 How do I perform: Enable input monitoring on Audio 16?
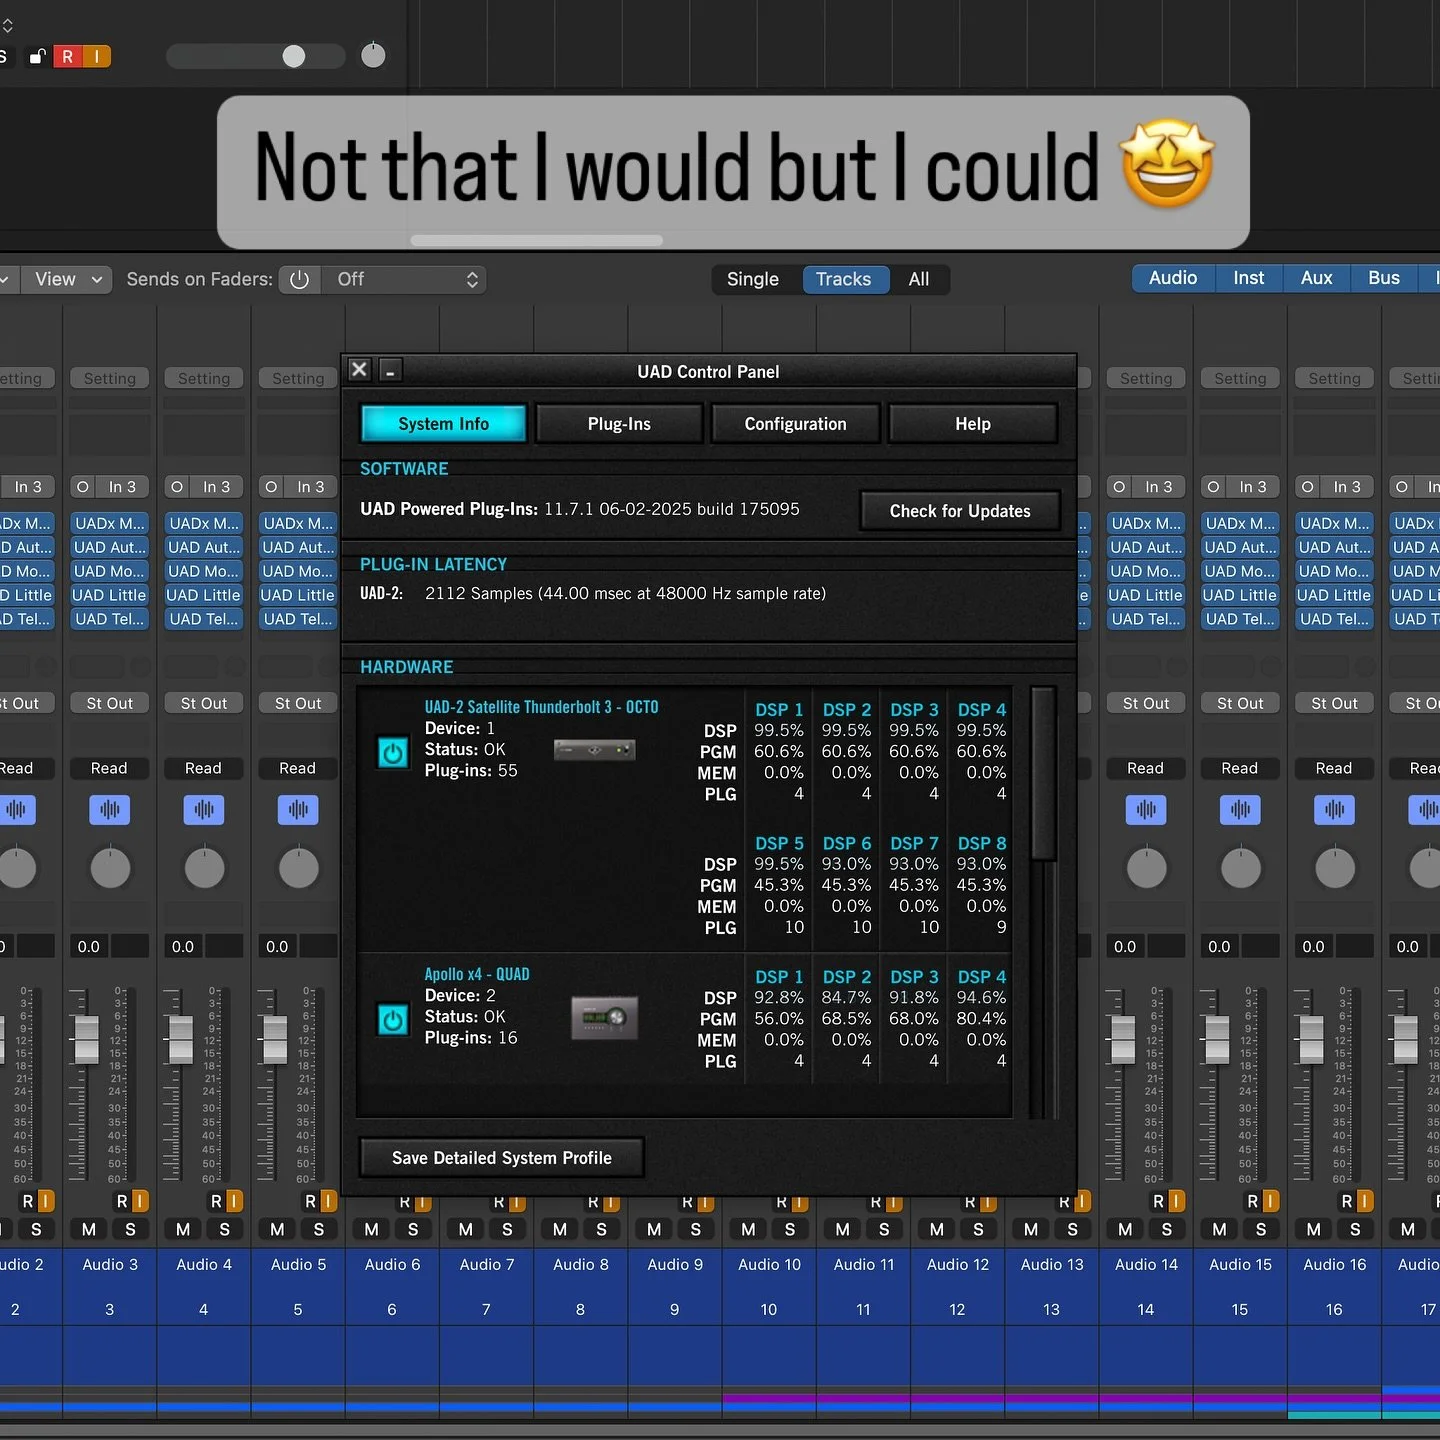click(1364, 1201)
